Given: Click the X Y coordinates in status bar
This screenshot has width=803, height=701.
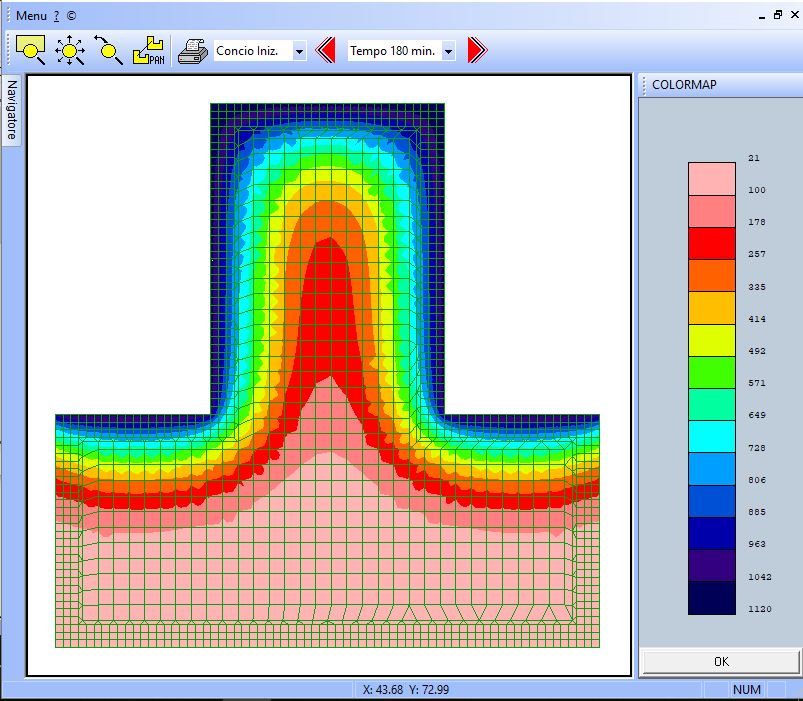Looking at the screenshot, I should [406, 690].
